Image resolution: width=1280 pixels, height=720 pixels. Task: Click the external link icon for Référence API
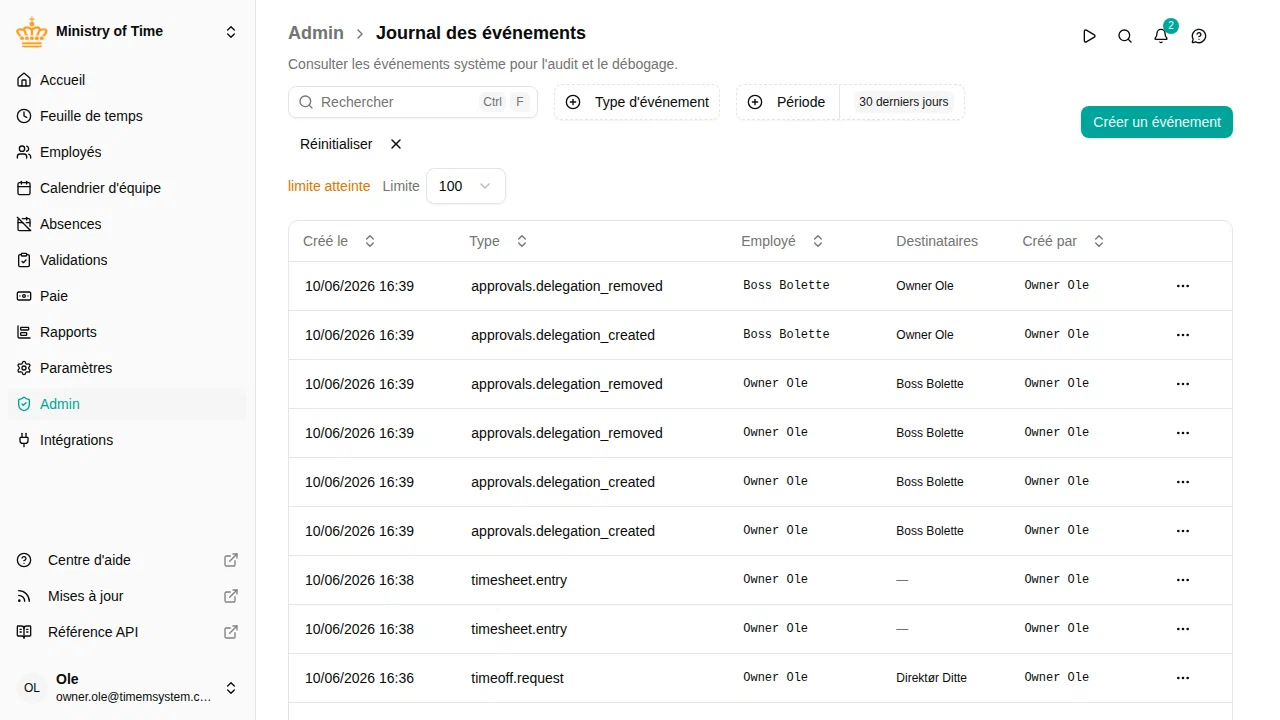tap(231, 632)
